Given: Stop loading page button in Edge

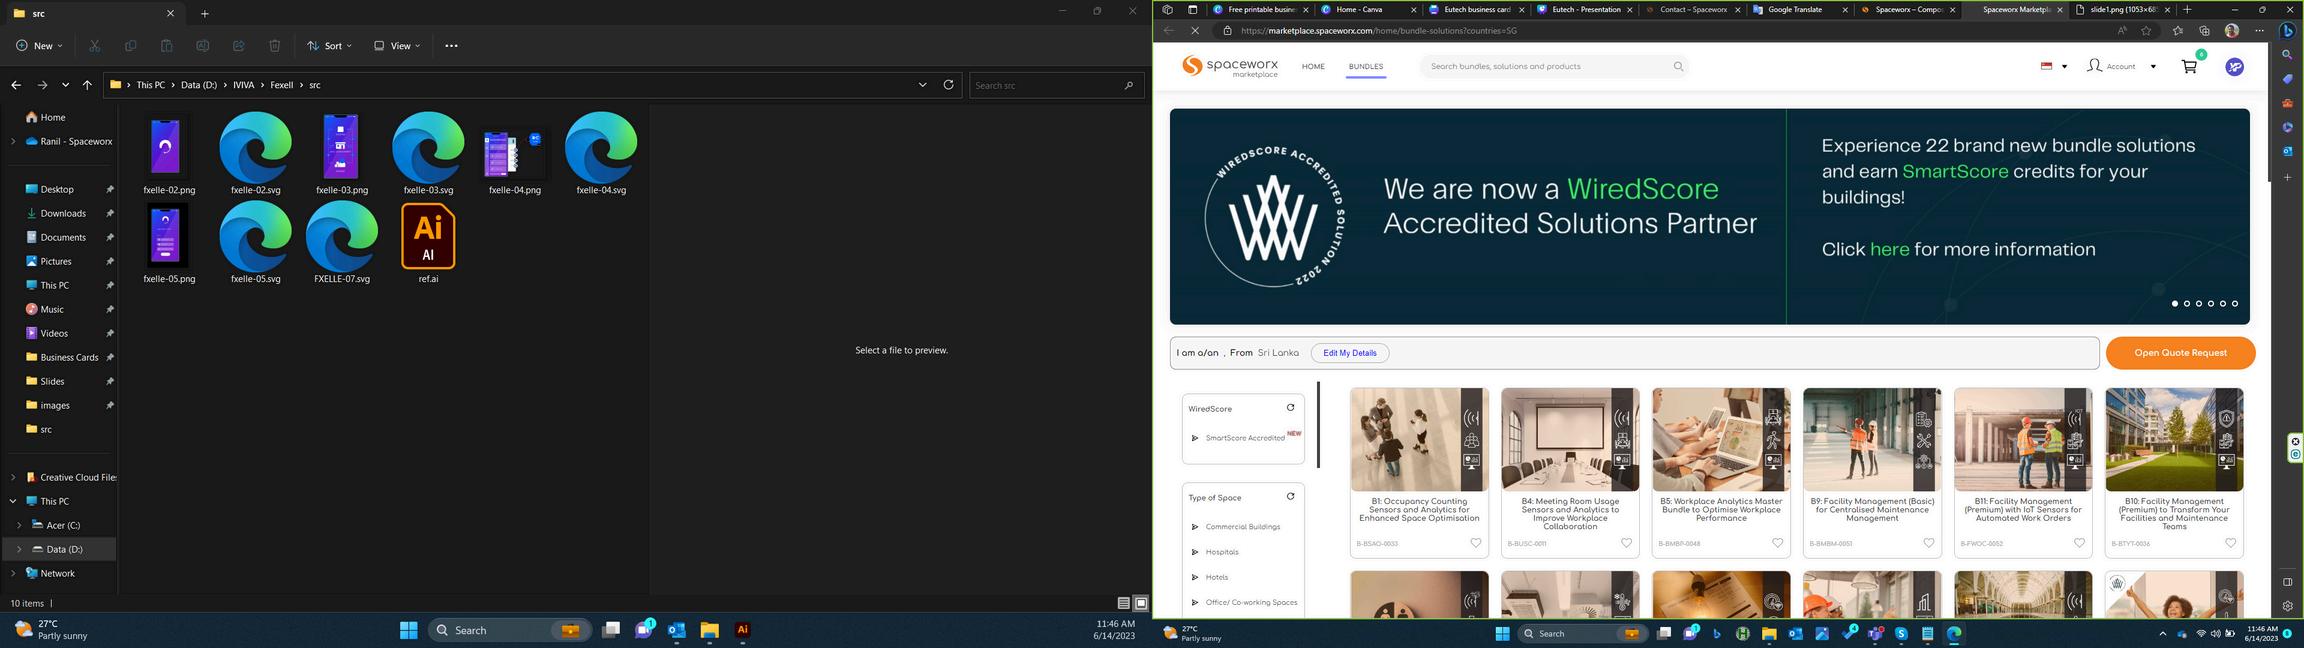Looking at the screenshot, I should click(x=1195, y=30).
